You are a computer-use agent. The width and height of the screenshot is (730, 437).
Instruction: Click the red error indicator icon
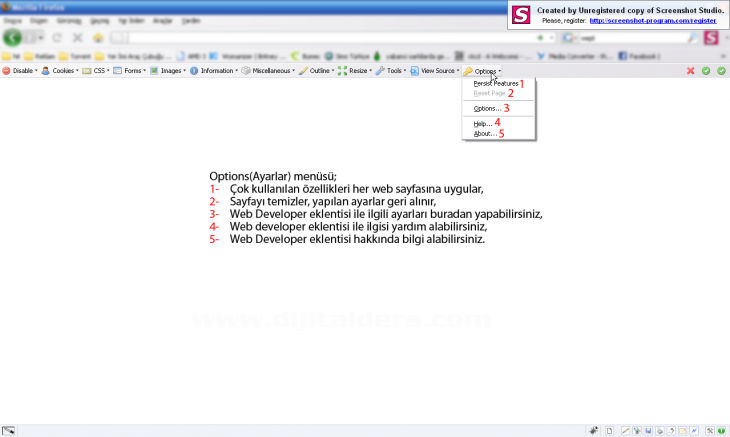coord(690,71)
